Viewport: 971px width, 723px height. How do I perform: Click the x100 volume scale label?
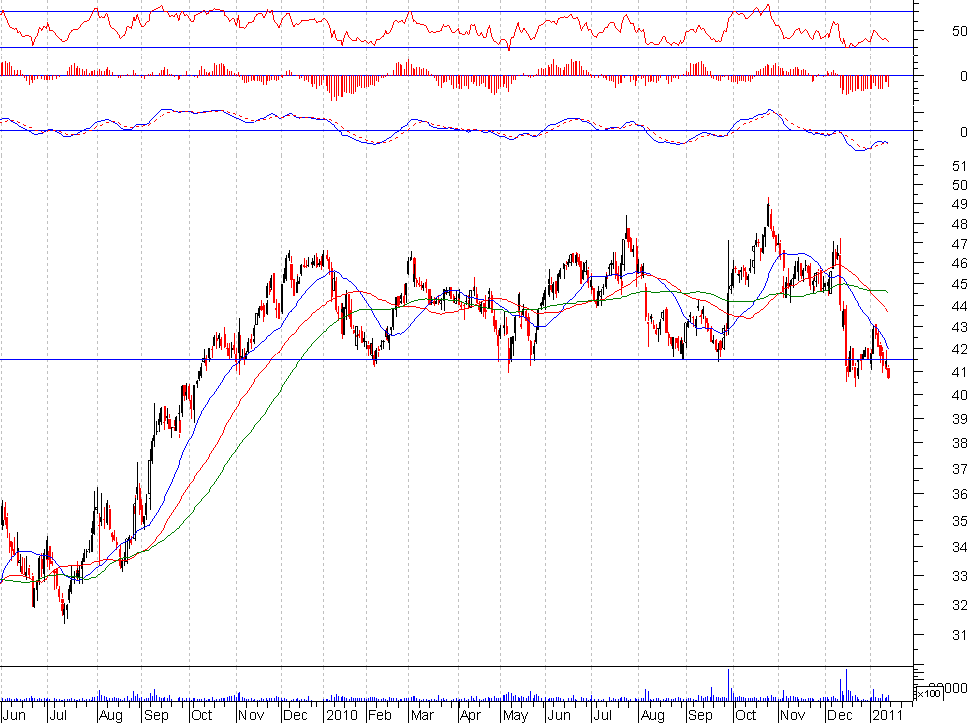pyautogui.click(x=928, y=693)
